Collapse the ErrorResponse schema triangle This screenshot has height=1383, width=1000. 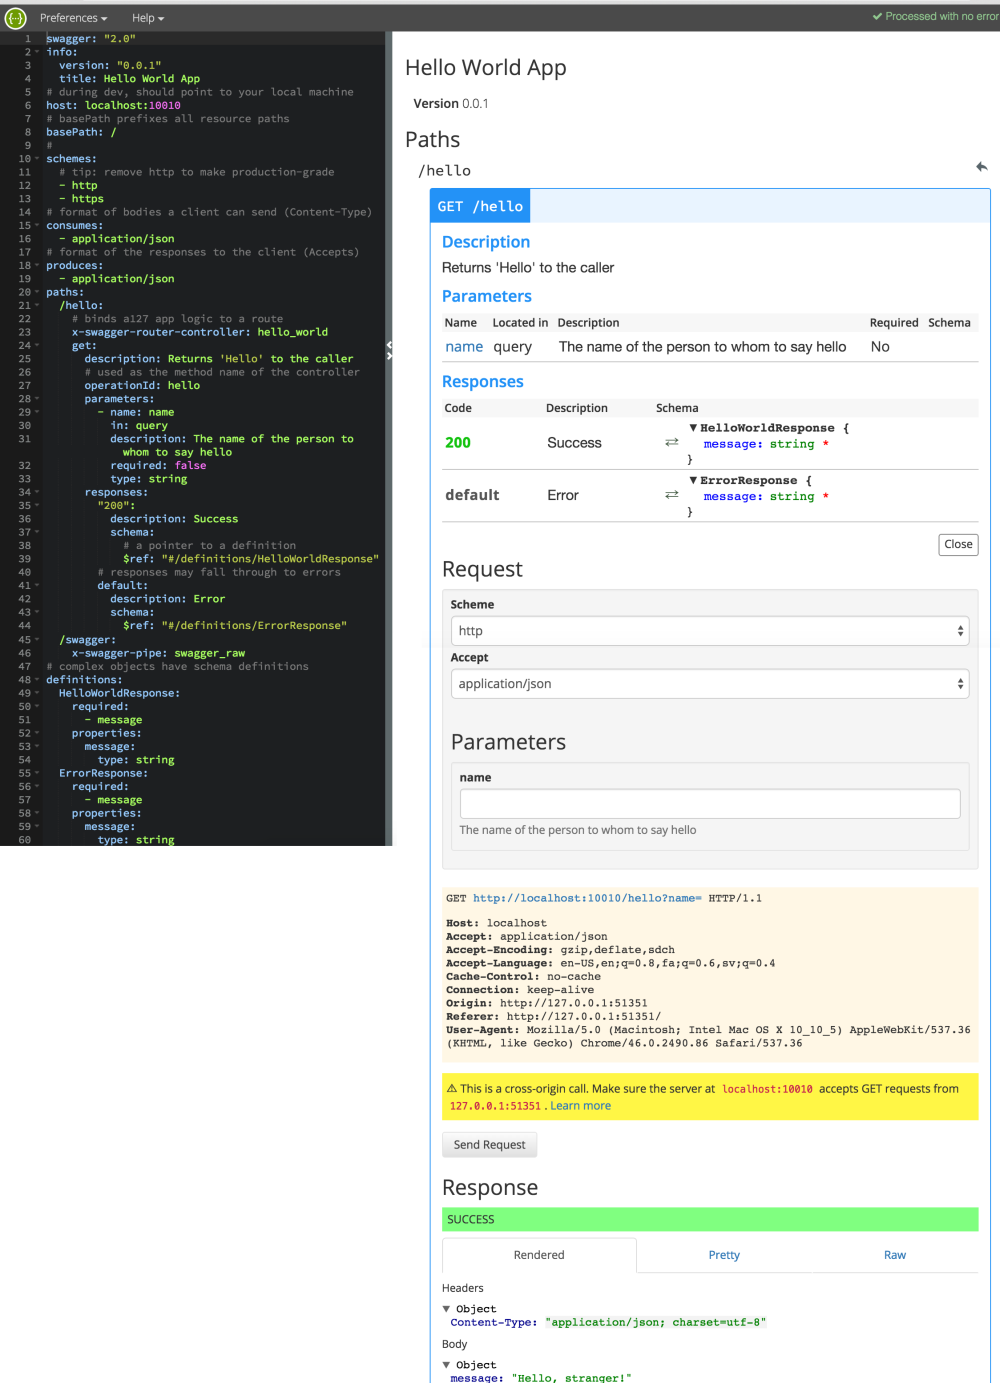point(693,480)
